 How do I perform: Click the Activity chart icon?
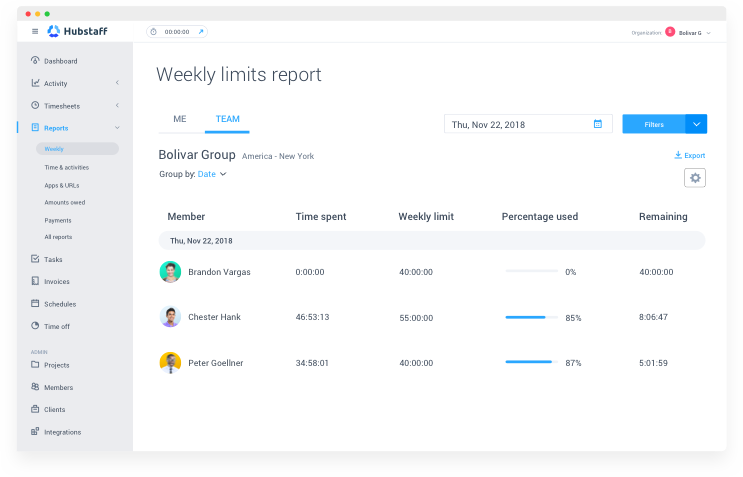coord(35,82)
